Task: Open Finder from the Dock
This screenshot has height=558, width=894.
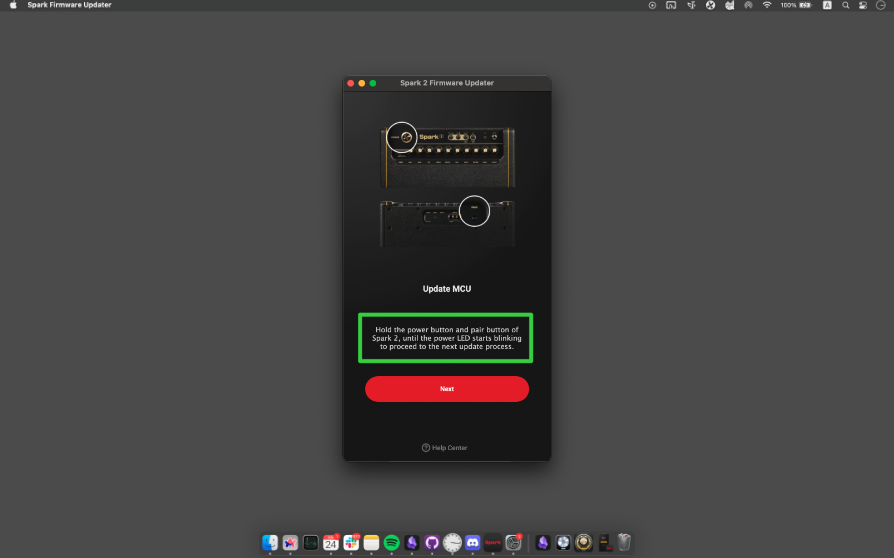Action: [270, 543]
